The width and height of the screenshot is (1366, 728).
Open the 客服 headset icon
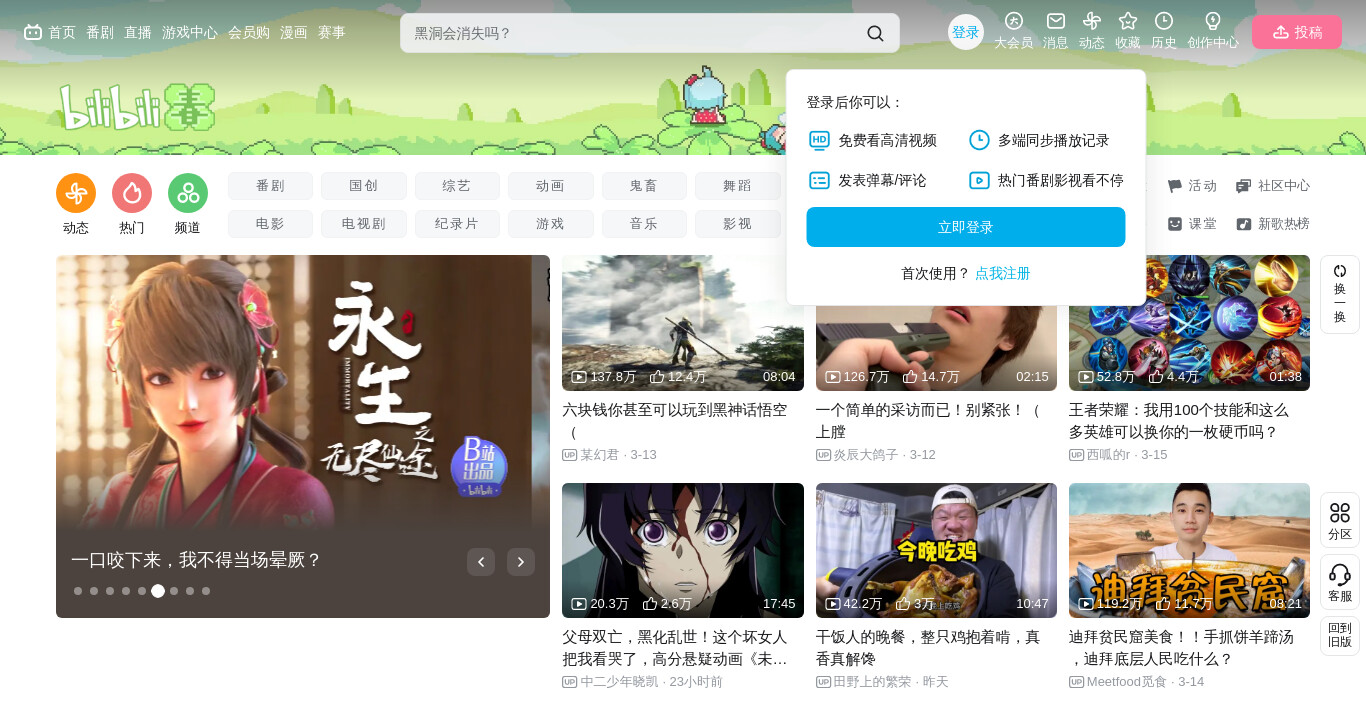pyautogui.click(x=1340, y=582)
